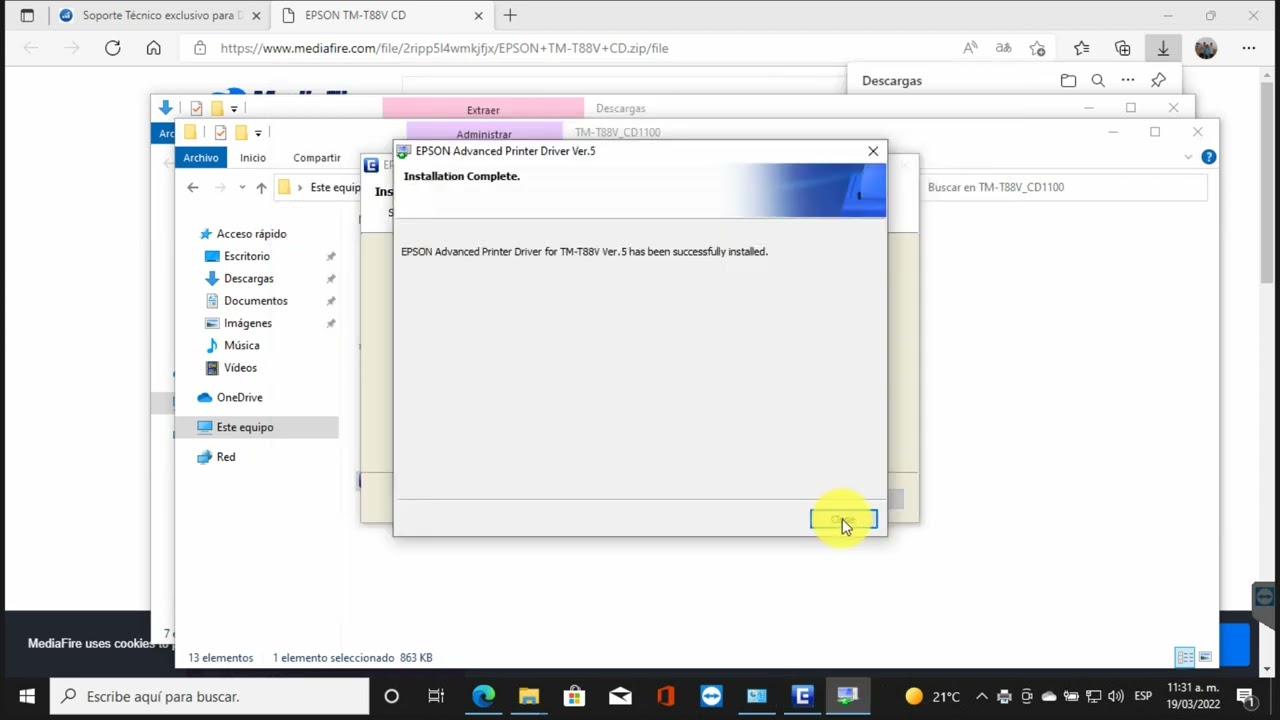Screen dimensions: 1280x720
Task: Open Escritorio in the navigation pane
Action: 246,256
